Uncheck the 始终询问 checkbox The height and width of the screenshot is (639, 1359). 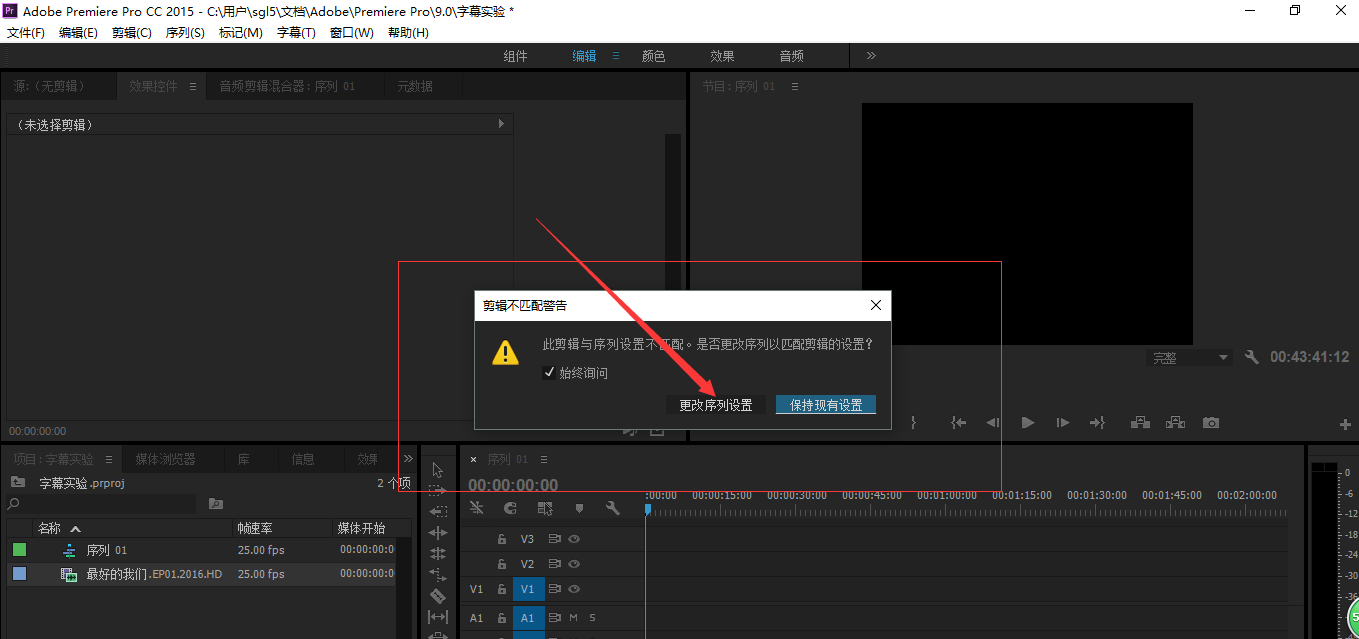pyautogui.click(x=548, y=373)
